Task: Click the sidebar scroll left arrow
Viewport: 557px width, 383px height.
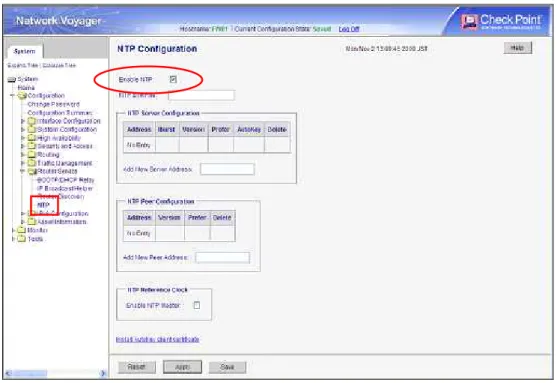Action: tap(9, 373)
